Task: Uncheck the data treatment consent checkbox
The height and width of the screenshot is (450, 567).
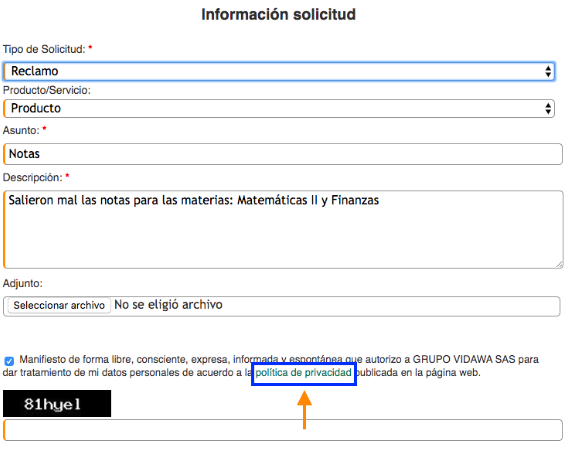Action: pos(9,361)
